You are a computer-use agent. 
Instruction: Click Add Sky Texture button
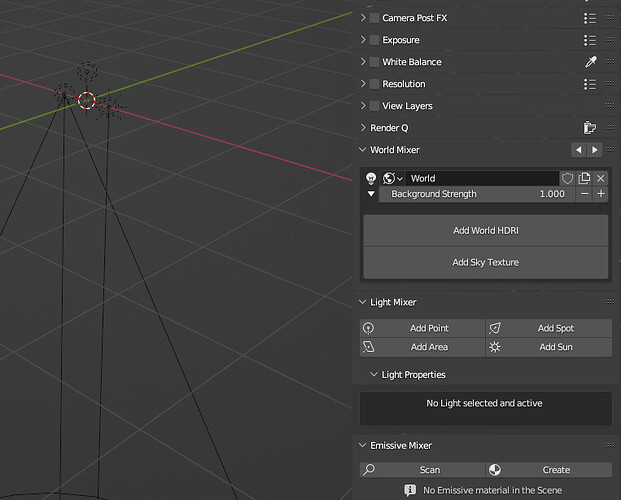[x=486, y=262]
